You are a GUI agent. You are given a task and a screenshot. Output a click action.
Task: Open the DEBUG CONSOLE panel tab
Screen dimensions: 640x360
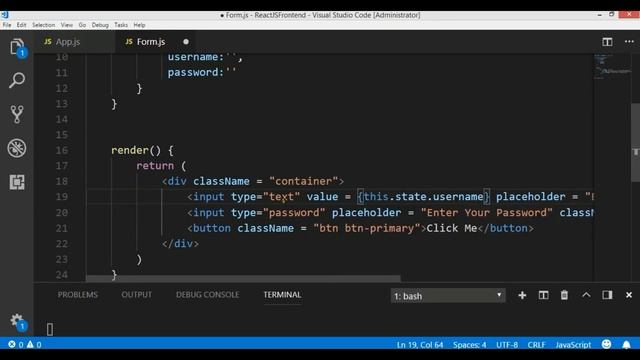(207, 295)
